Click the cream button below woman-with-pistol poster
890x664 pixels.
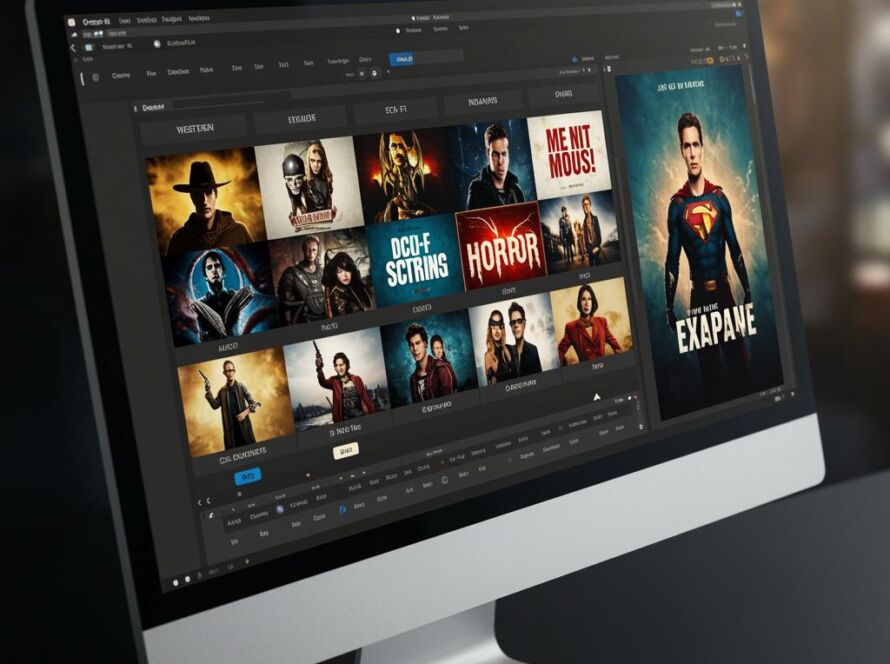point(345,451)
